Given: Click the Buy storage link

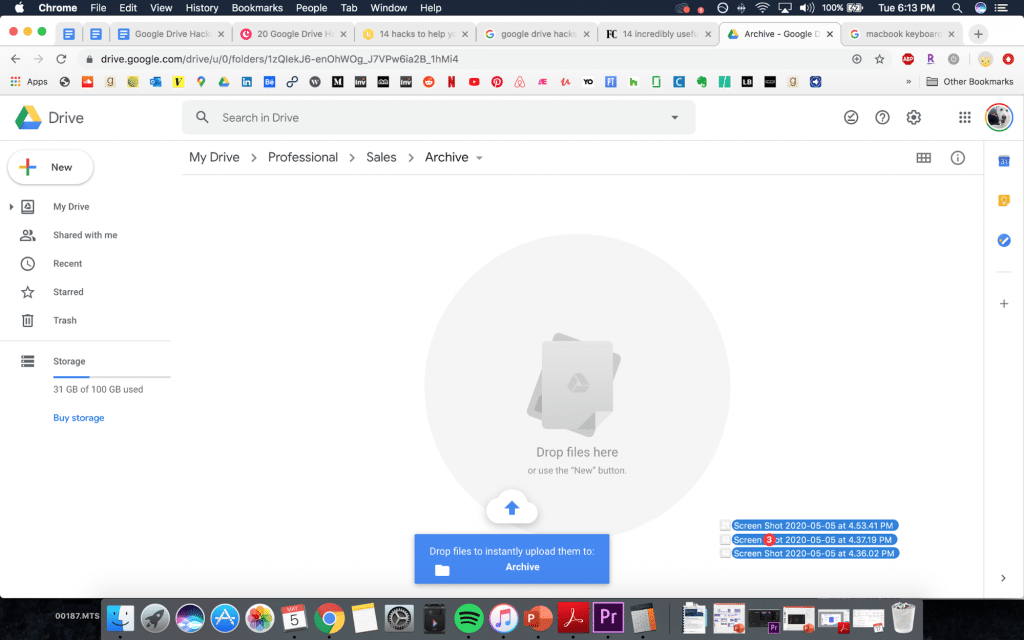Looking at the screenshot, I should pos(78,418).
